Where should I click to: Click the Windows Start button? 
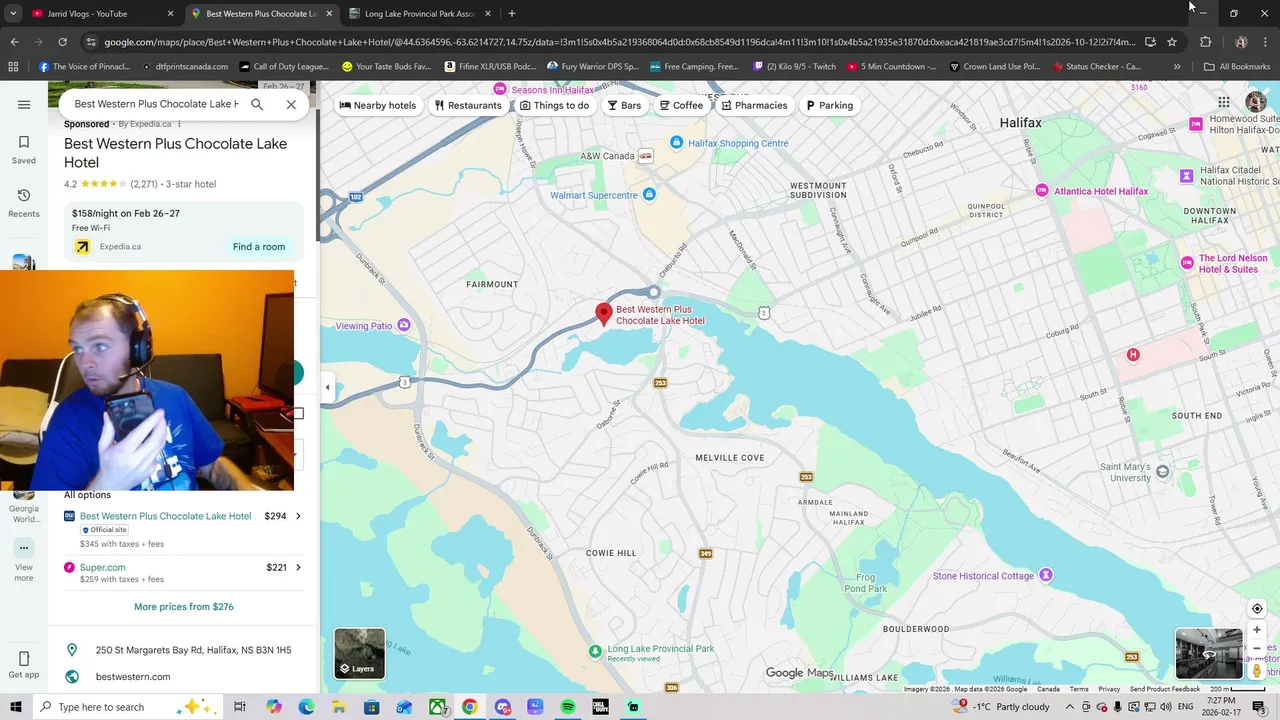click(15, 707)
